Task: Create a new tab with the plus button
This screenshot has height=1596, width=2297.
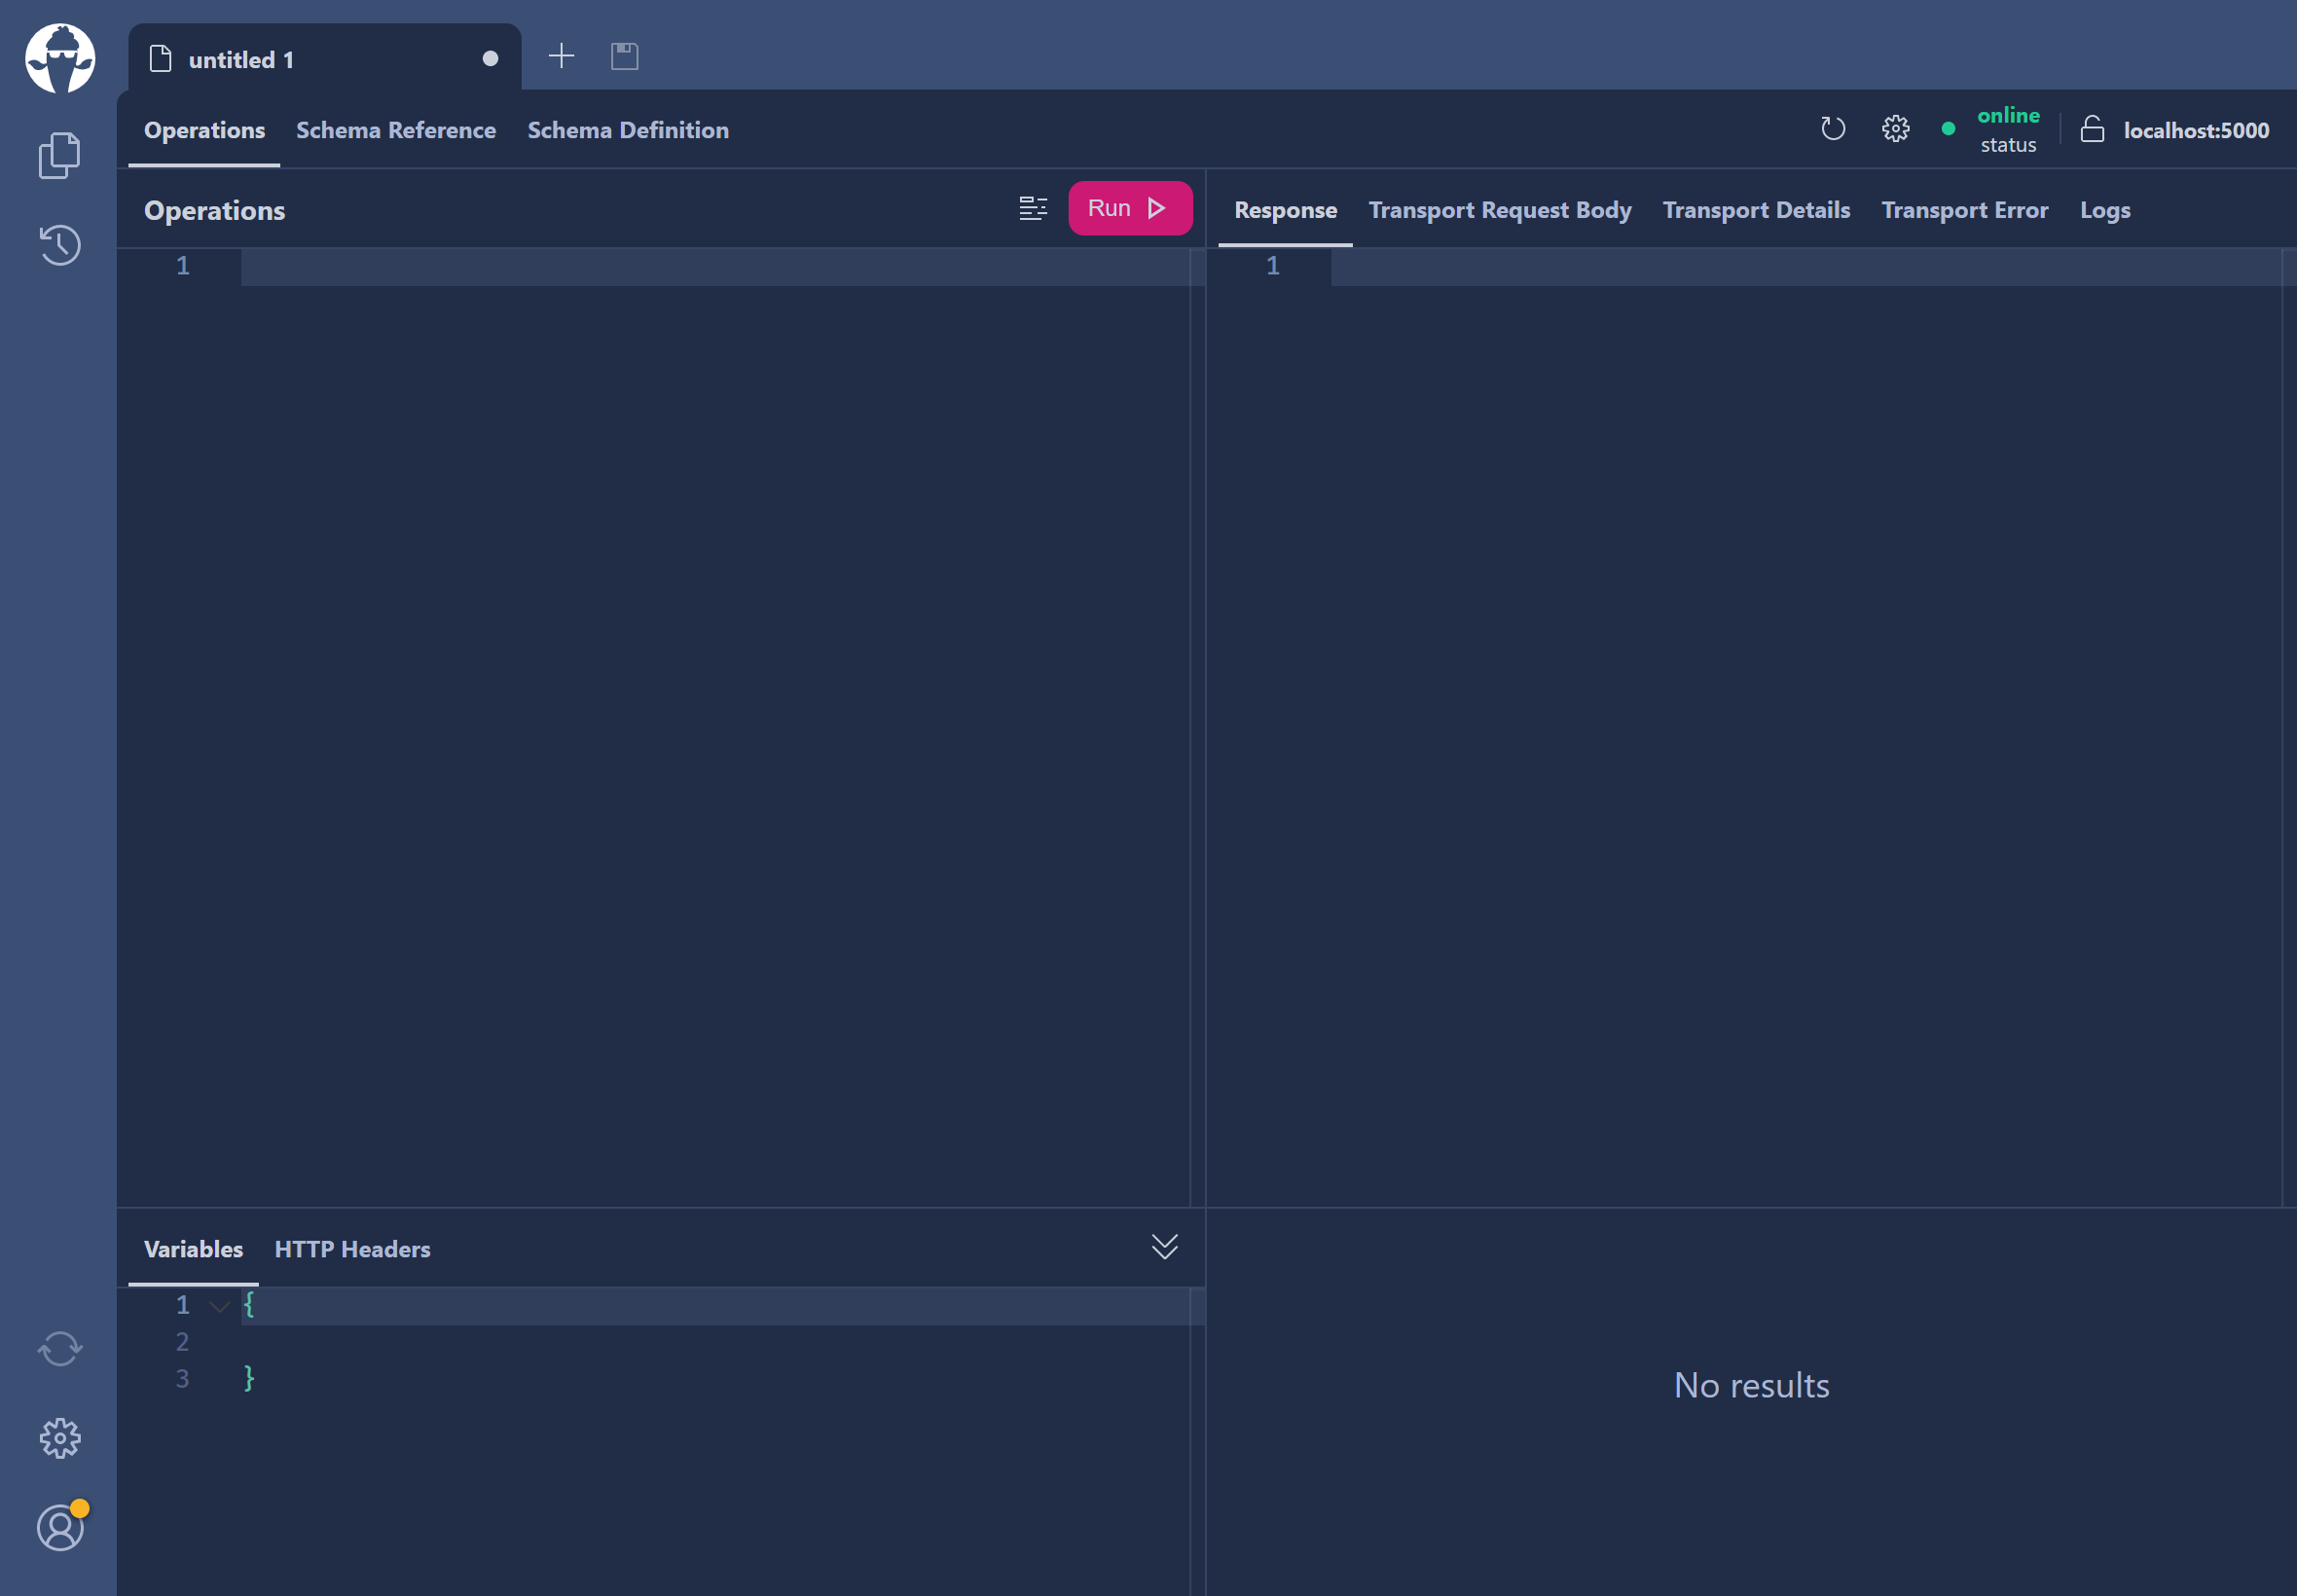Action: pos(561,56)
